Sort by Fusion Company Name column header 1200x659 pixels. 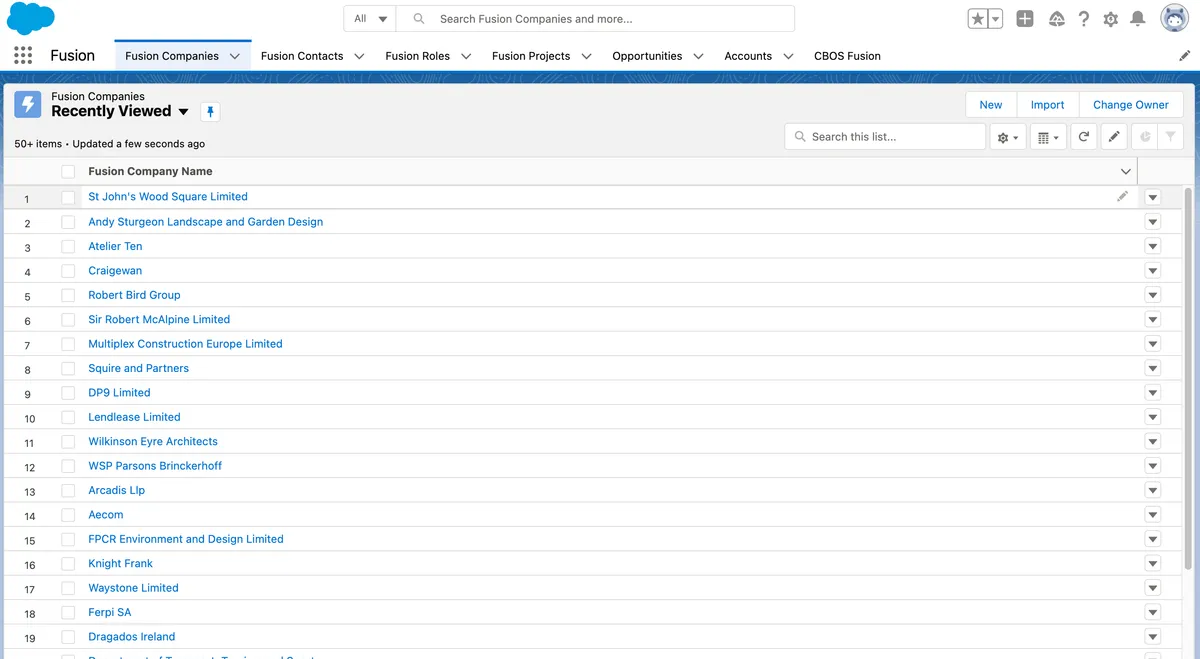coord(150,172)
